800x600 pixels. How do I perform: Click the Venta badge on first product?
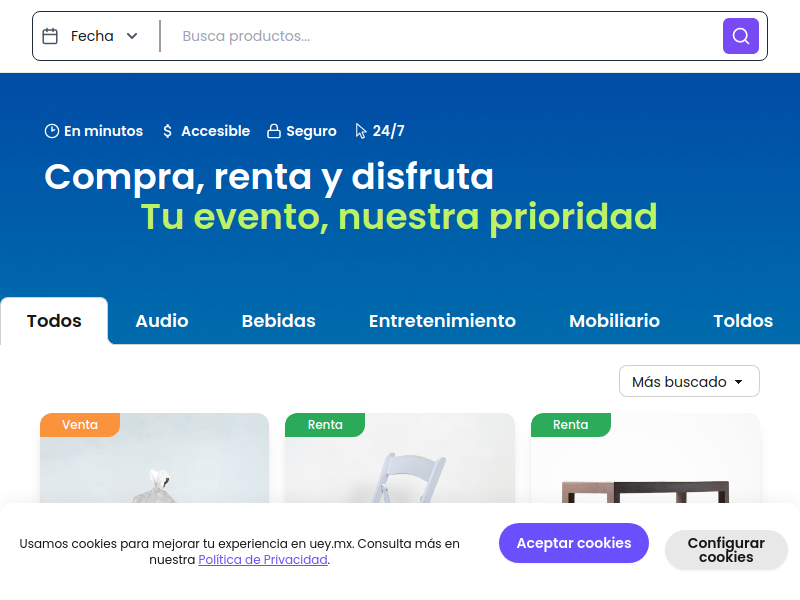click(80, 424)
